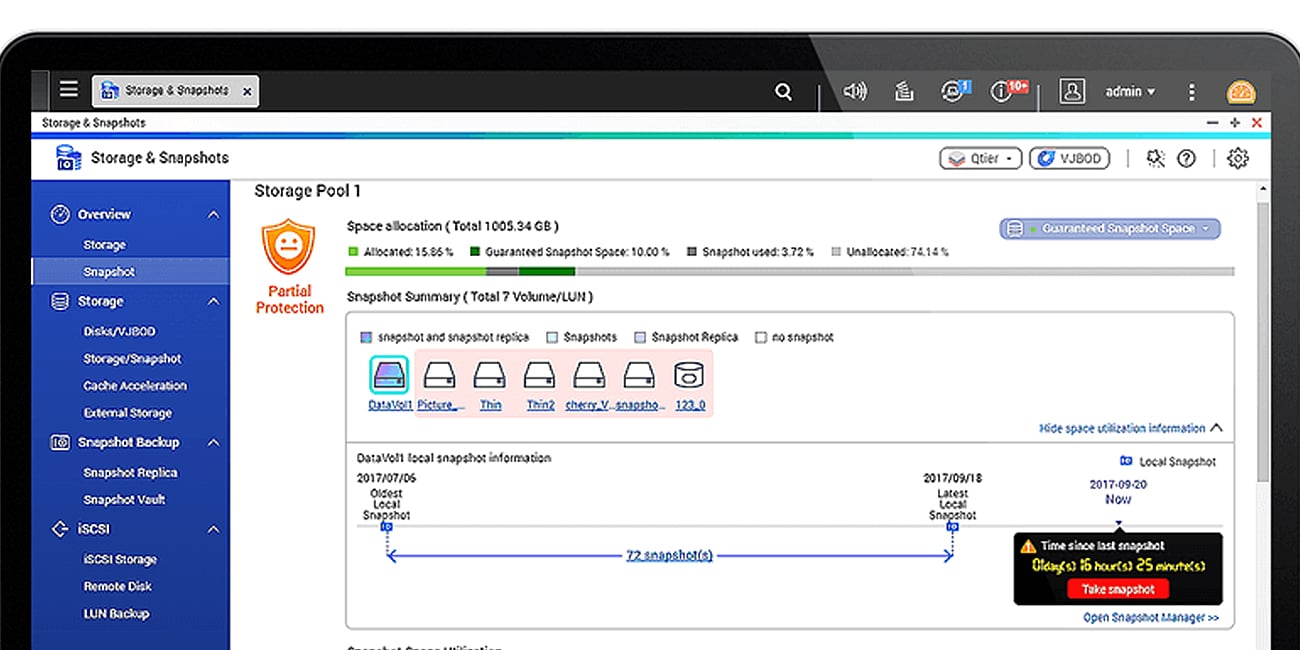The image size is (1300, 650).
Task: Open Snapshot Replica in sidebar
Action: point(130,472)
